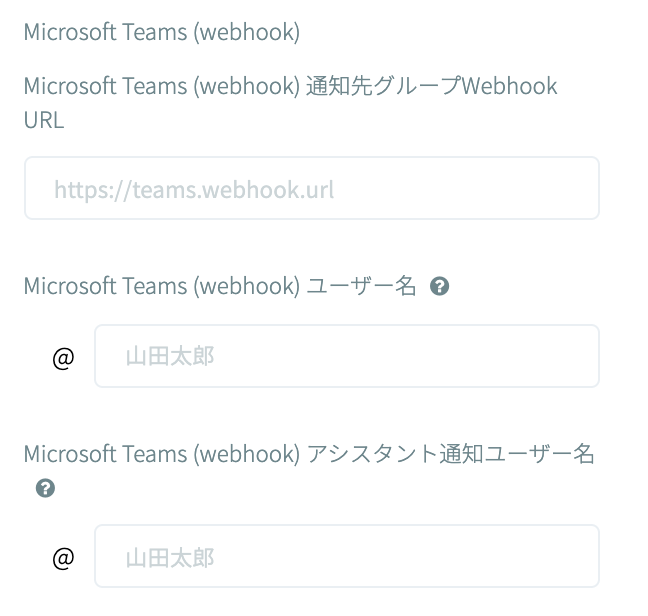Focus the 通知先グループWebhook URL input field
Image resolution: width=648 pixels, height=616 pixels.
pos(311,188)
